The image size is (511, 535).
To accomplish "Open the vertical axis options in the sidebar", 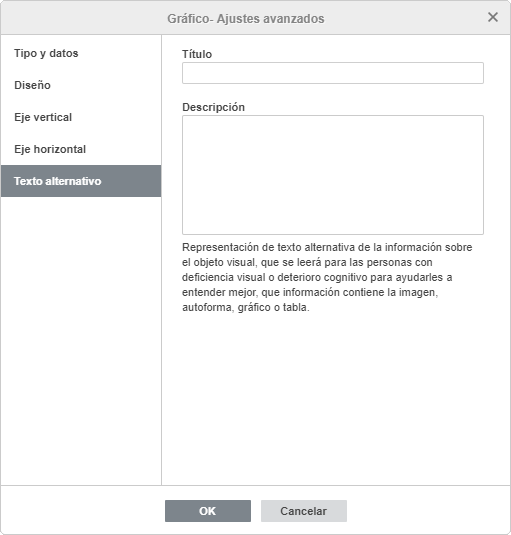I will click(81, 117).
